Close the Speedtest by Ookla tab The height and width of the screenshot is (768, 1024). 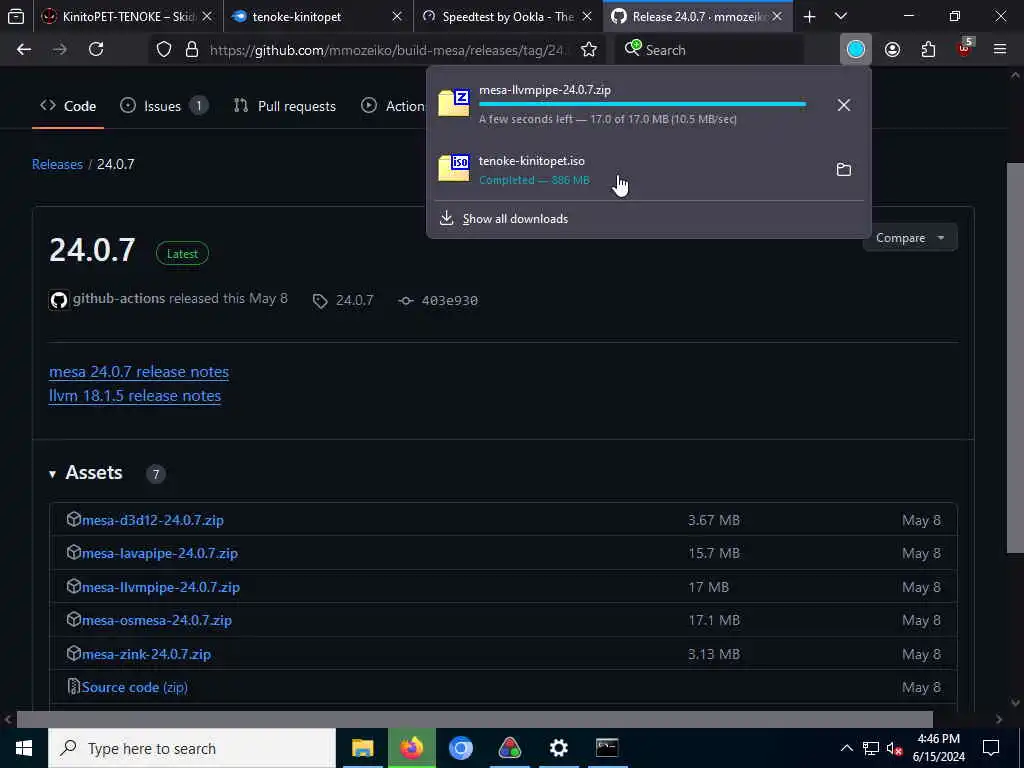[x=586, y=16]
